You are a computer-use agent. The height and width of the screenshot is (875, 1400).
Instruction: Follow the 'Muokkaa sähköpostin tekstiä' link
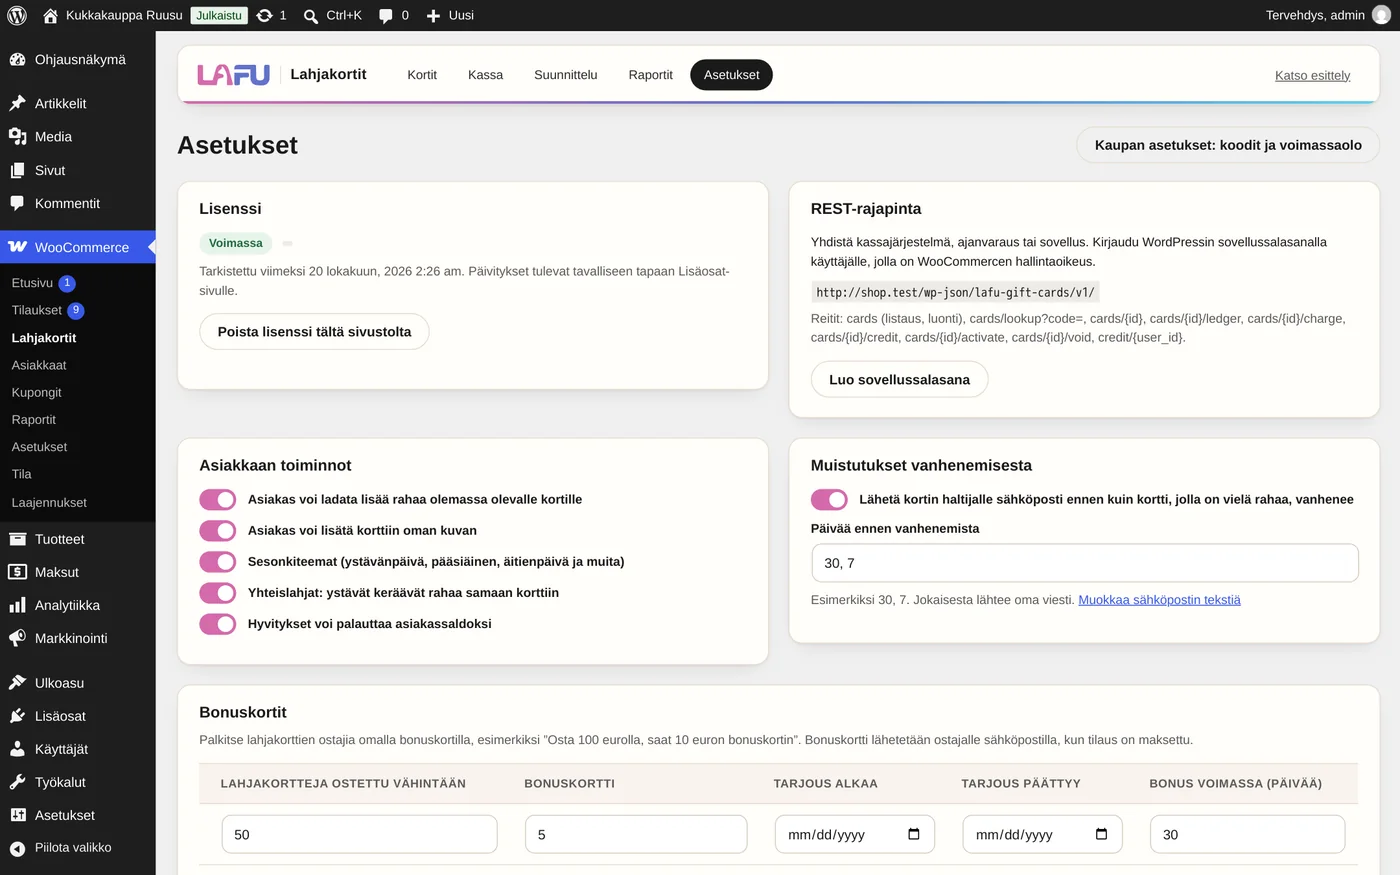pyautogui.click(x=1159, y=600)
